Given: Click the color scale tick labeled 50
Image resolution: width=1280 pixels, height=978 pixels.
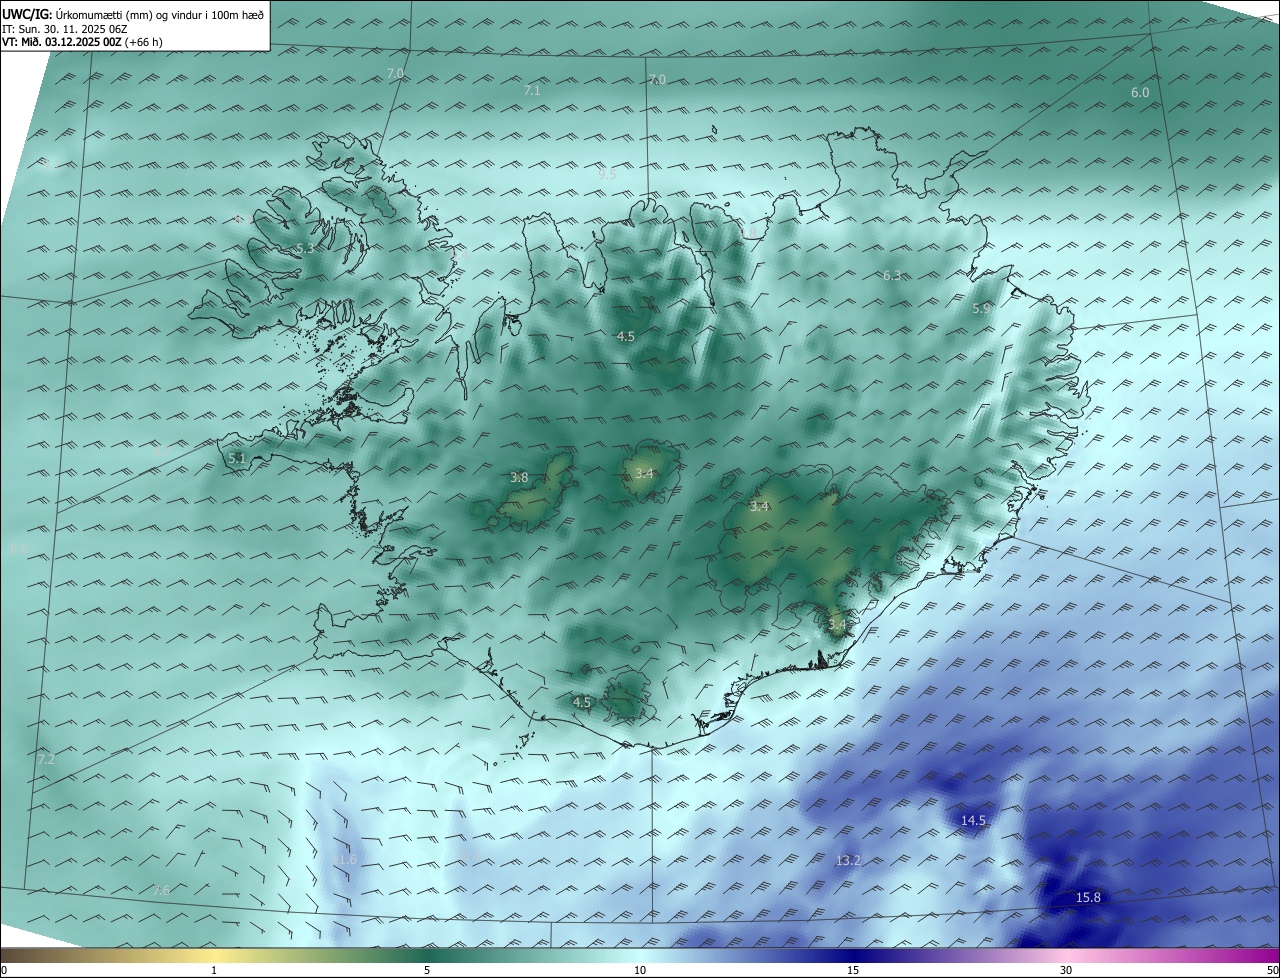Looking at the screenshot, I should coord(1272,969).
